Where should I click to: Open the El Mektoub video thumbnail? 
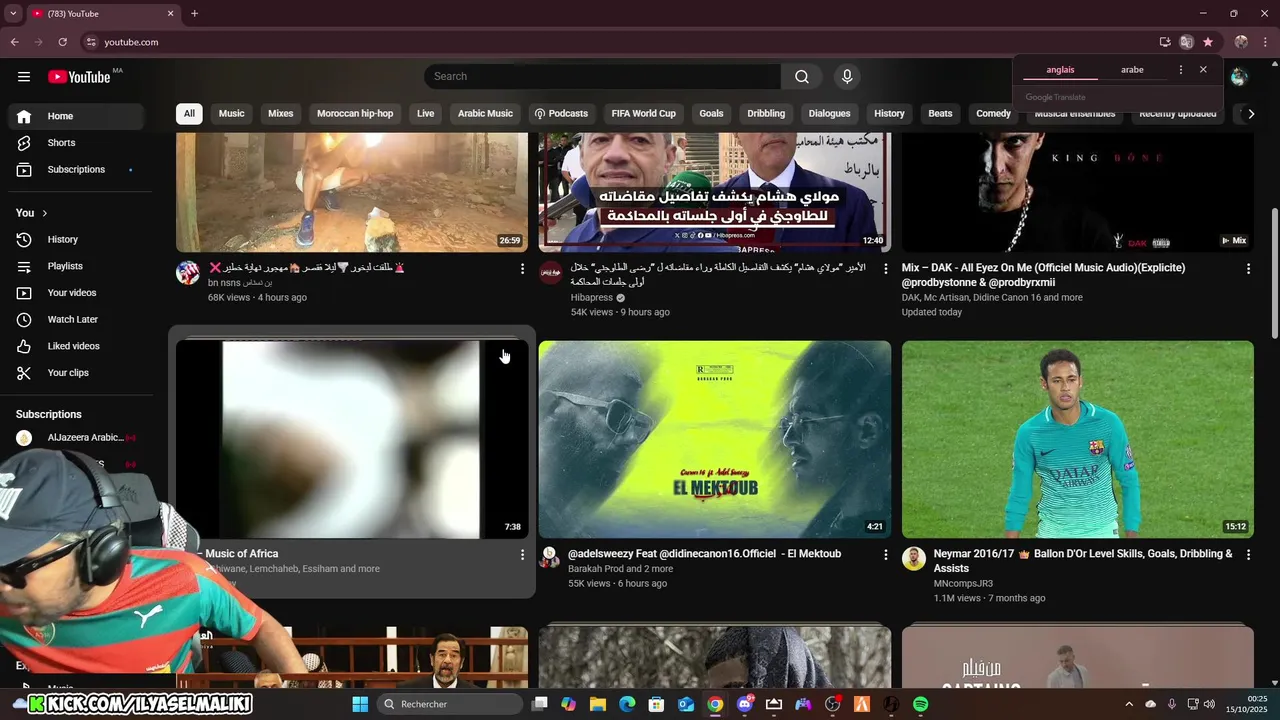click(715, 440)
